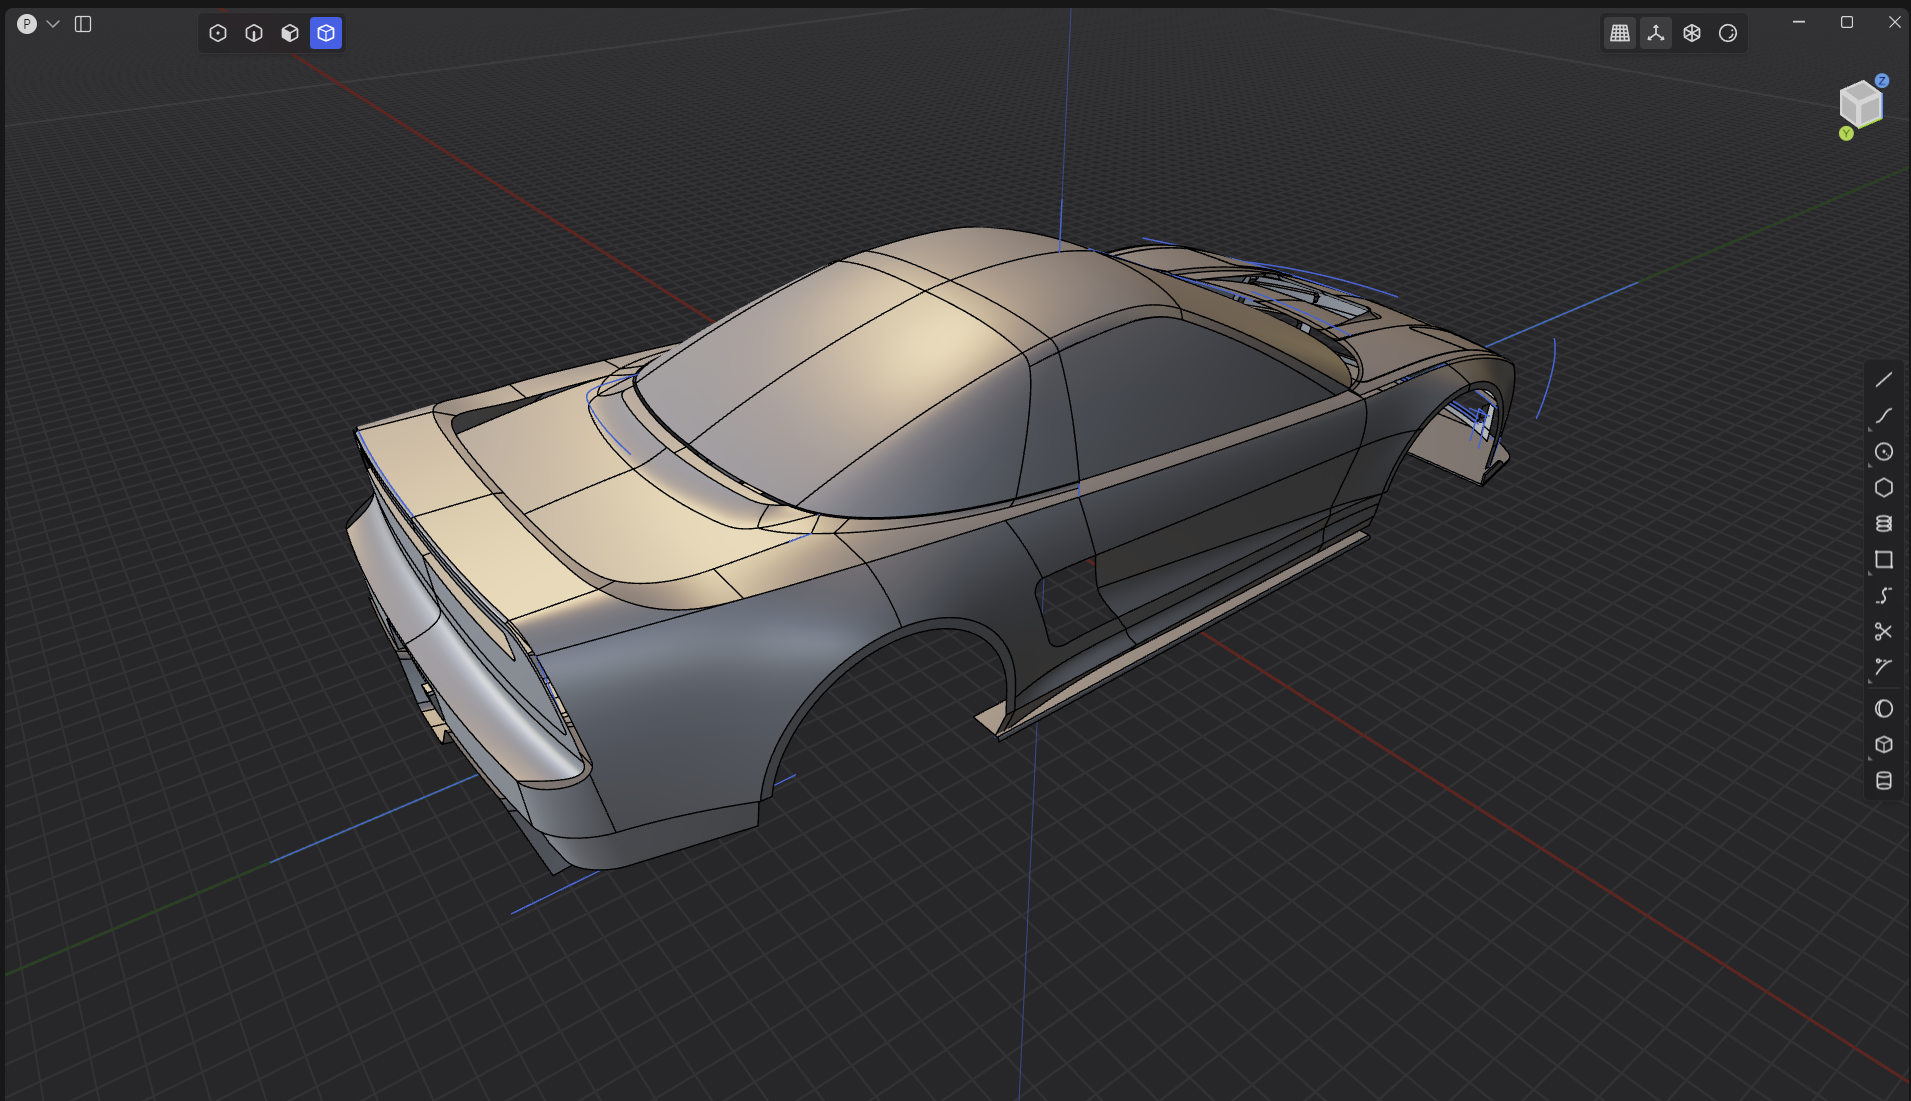Click the view orientation cube
This screenshot has width=1911, height=1101.
1862,104
